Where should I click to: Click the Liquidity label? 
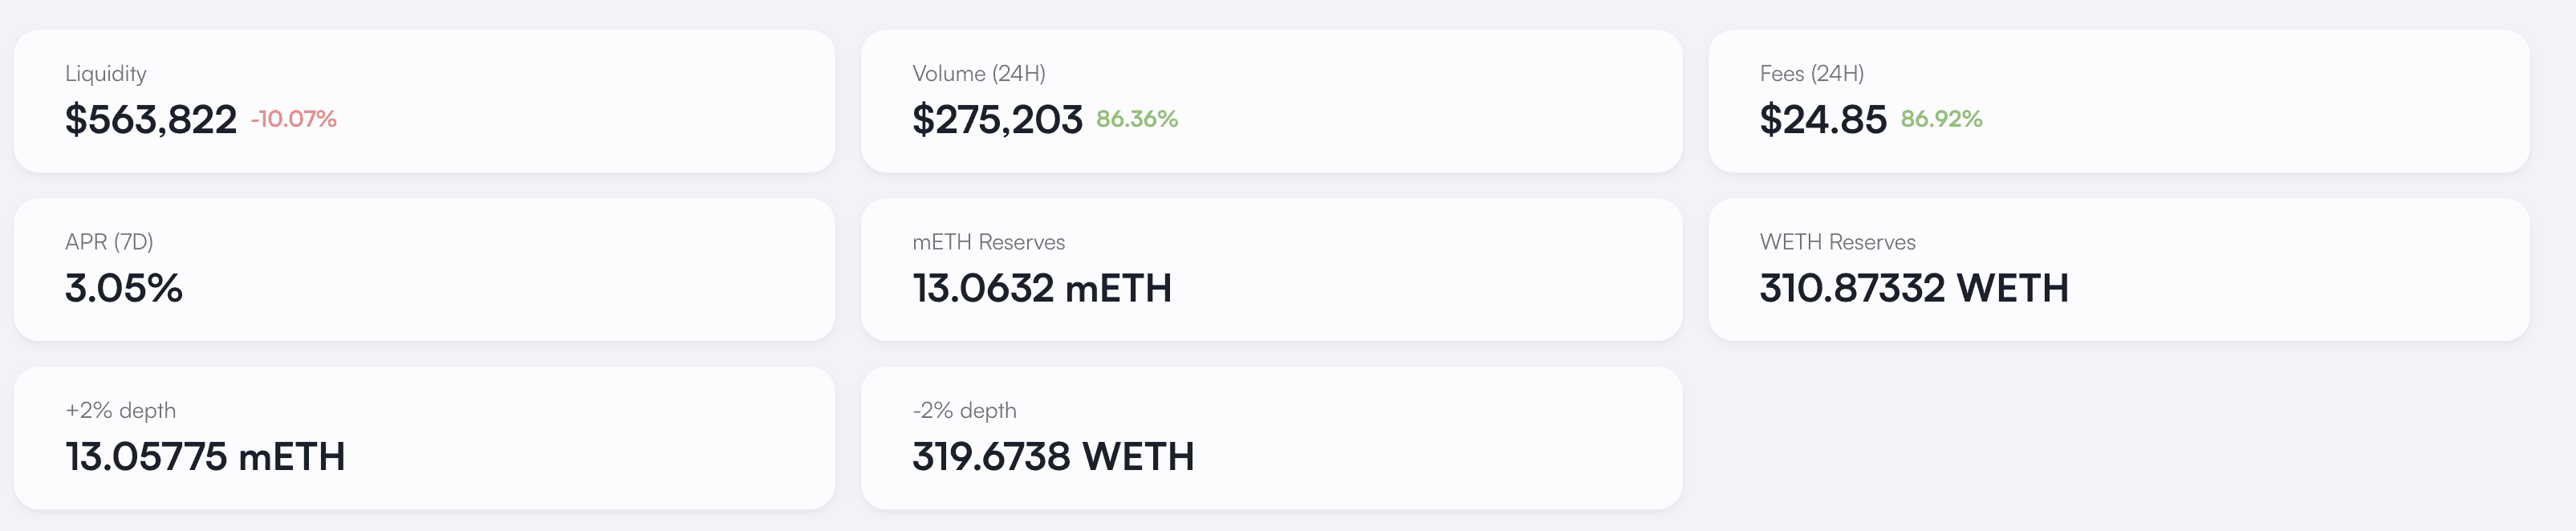point(105,74)
